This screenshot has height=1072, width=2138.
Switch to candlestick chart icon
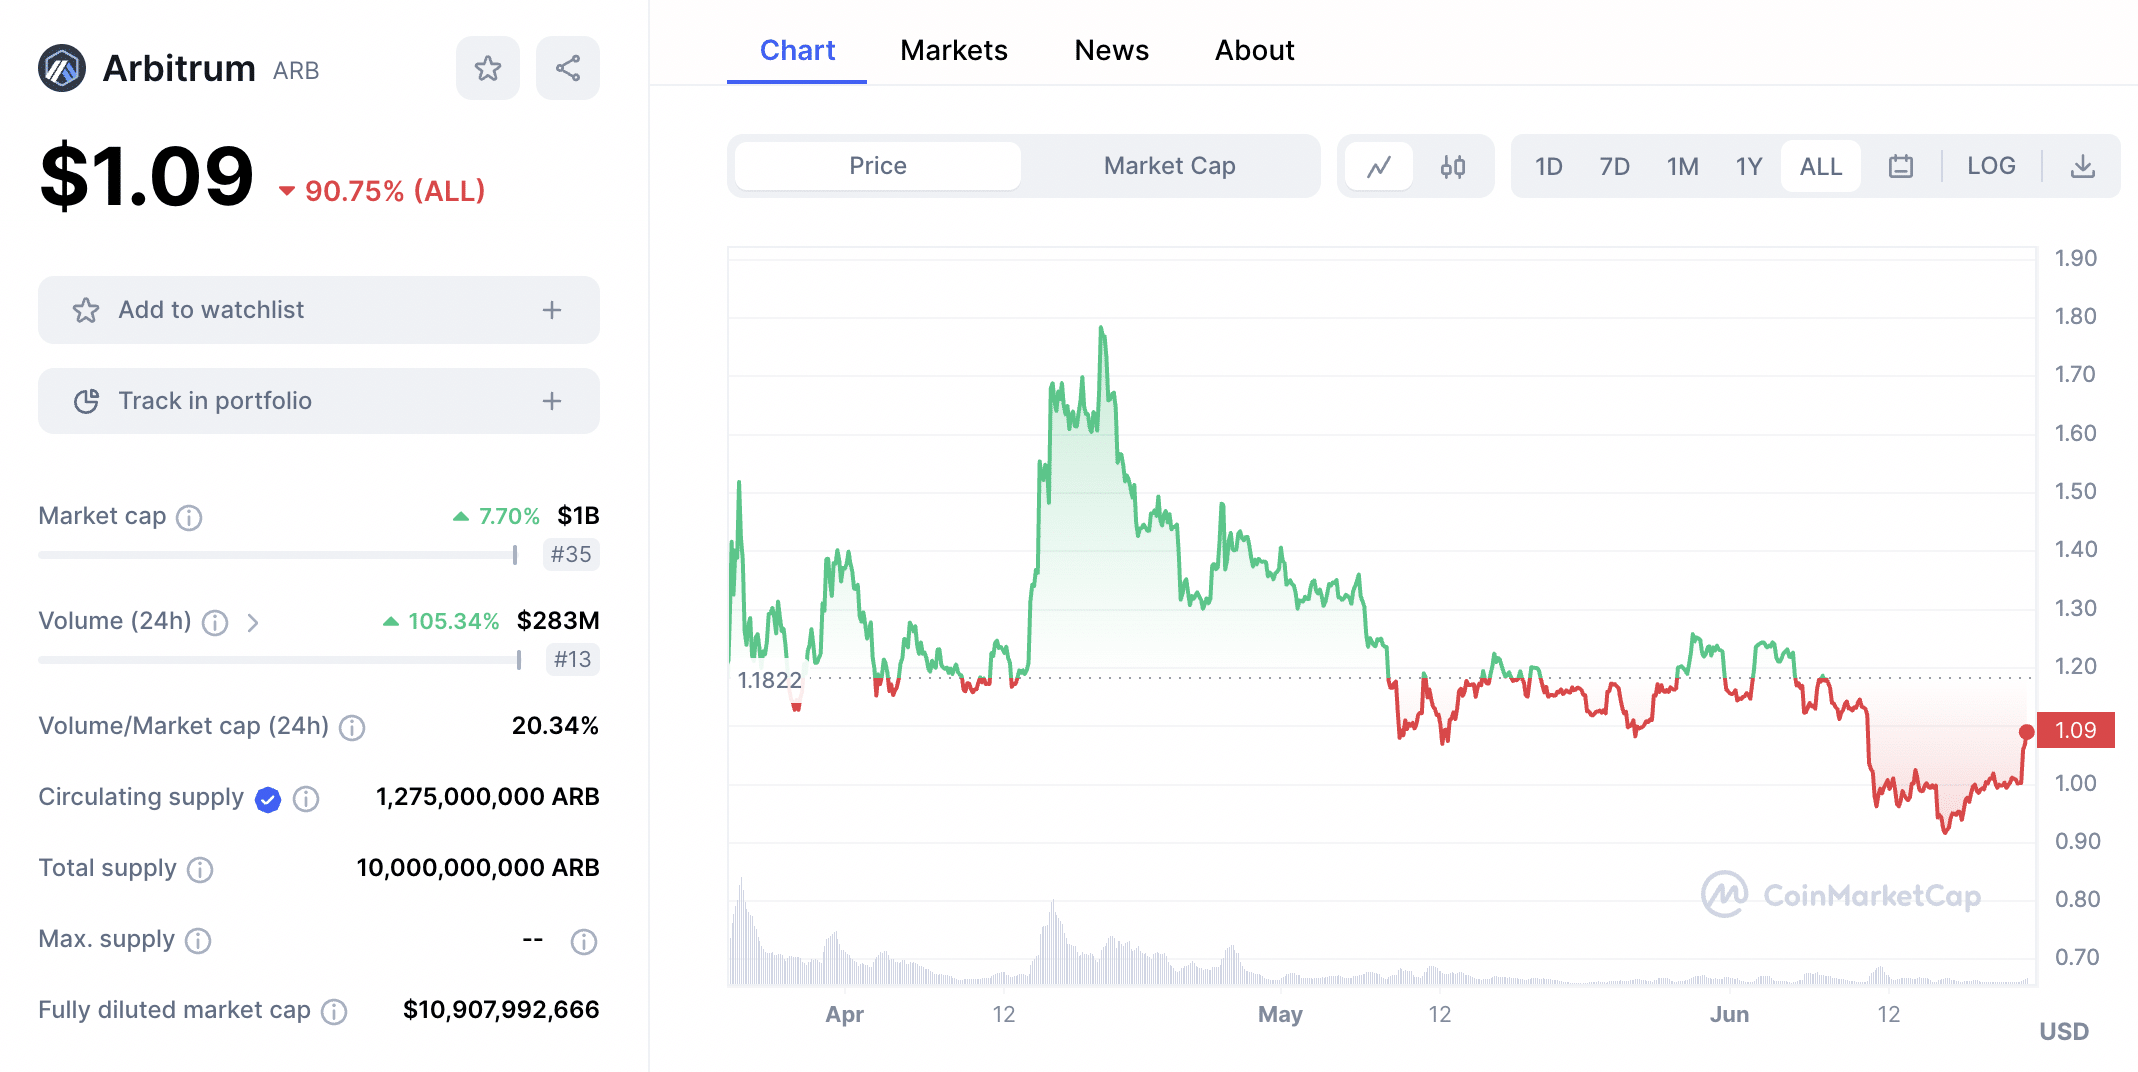tap(1453, 166)
